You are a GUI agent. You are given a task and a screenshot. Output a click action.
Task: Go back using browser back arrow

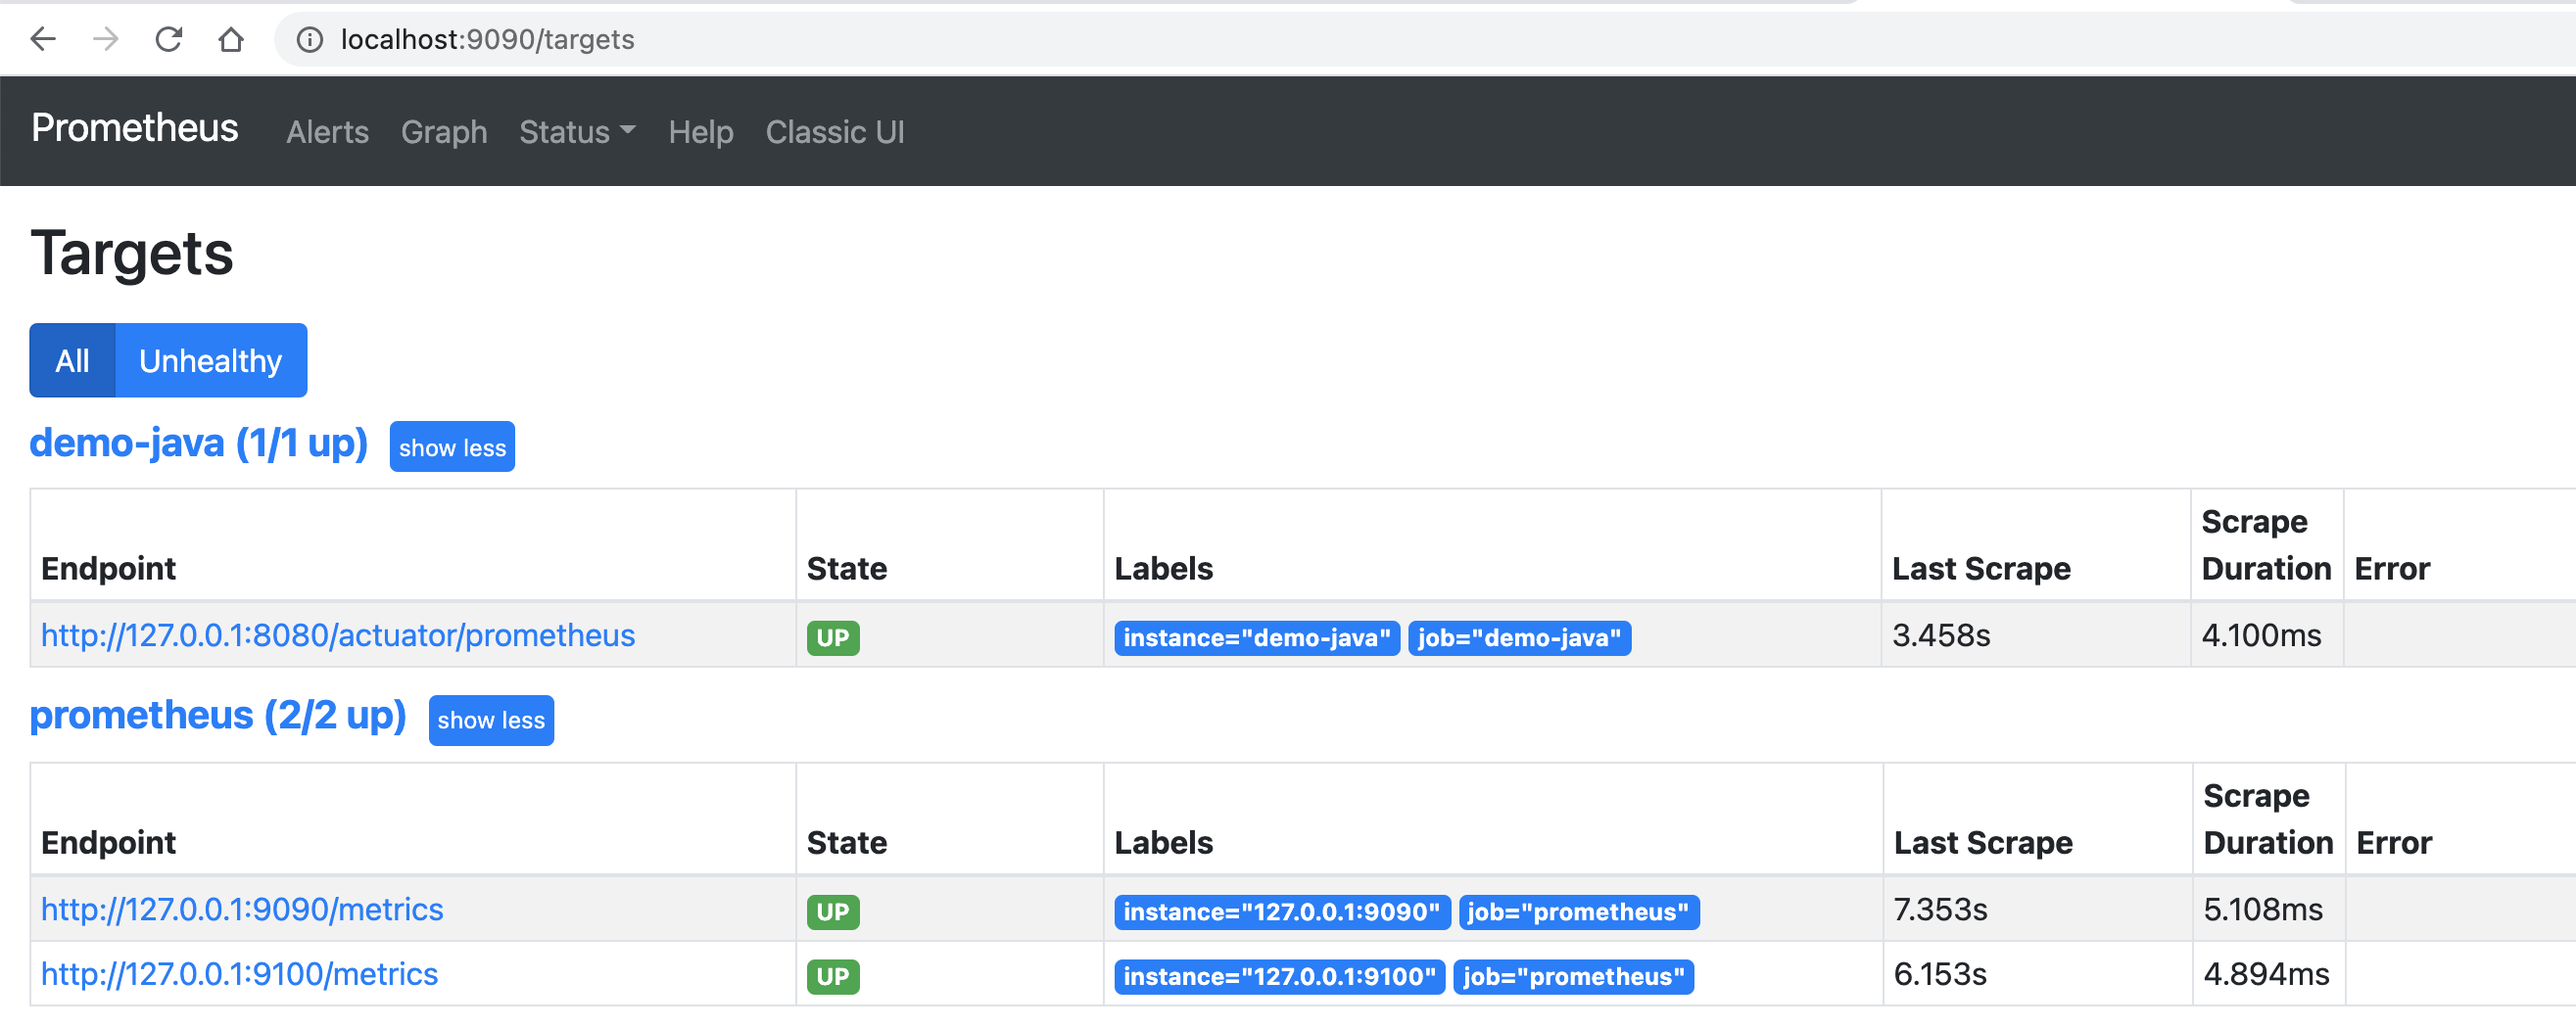(43, 39)
